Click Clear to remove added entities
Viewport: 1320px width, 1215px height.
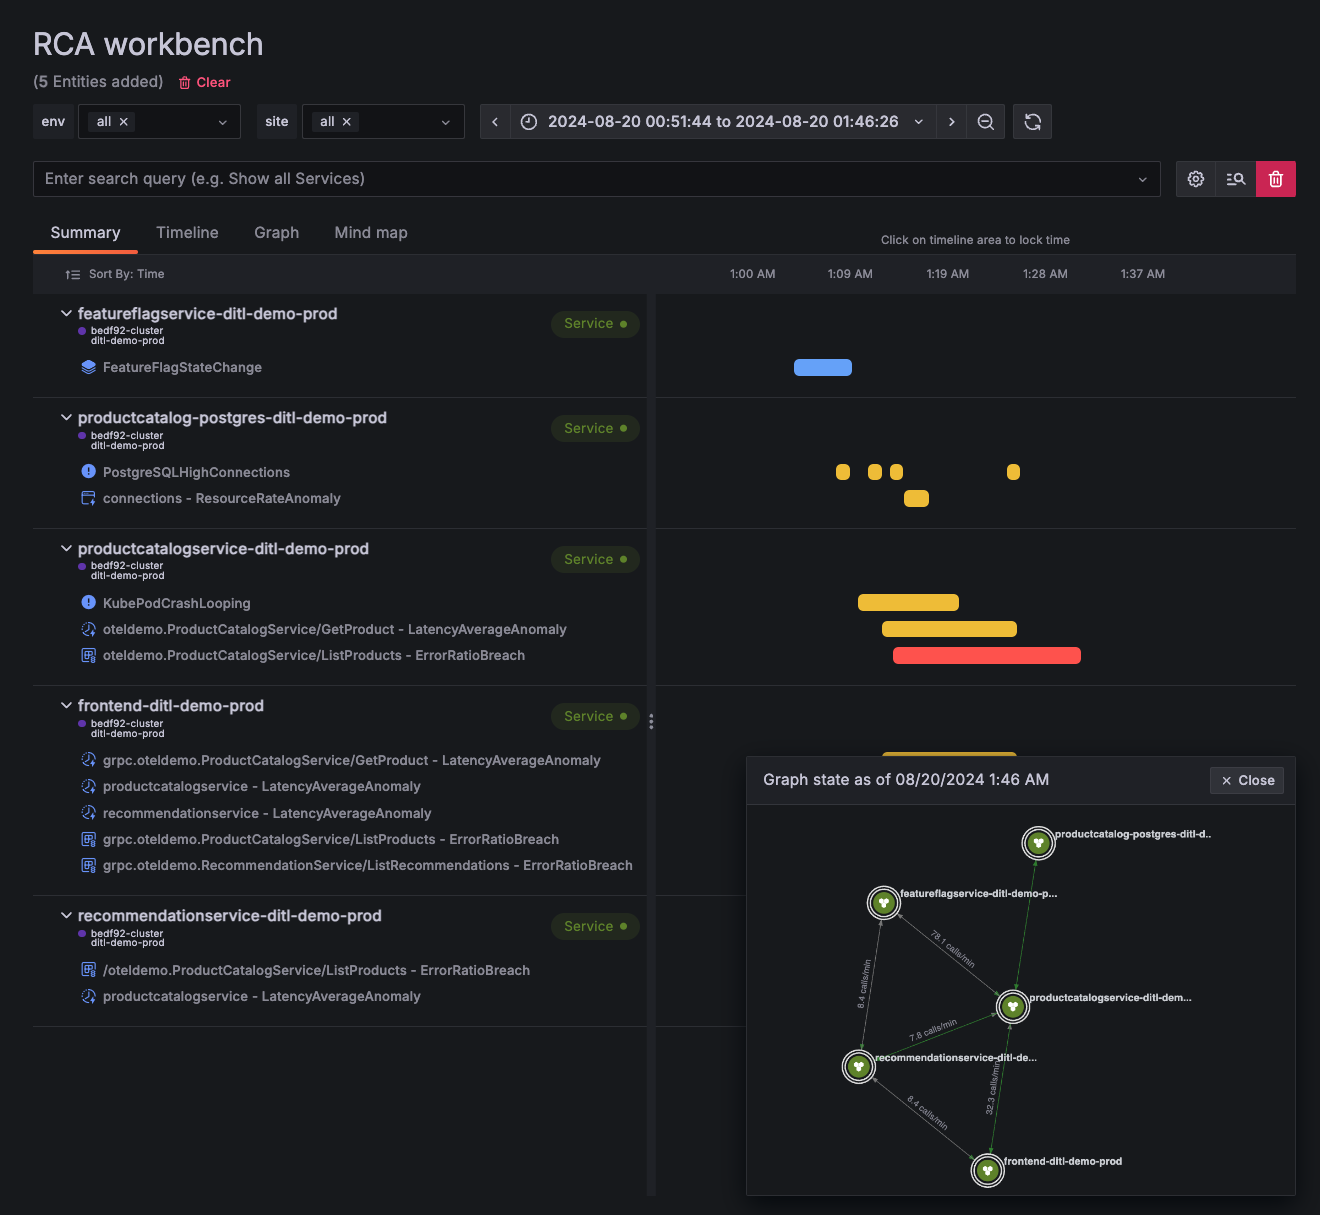pos(204,82)
